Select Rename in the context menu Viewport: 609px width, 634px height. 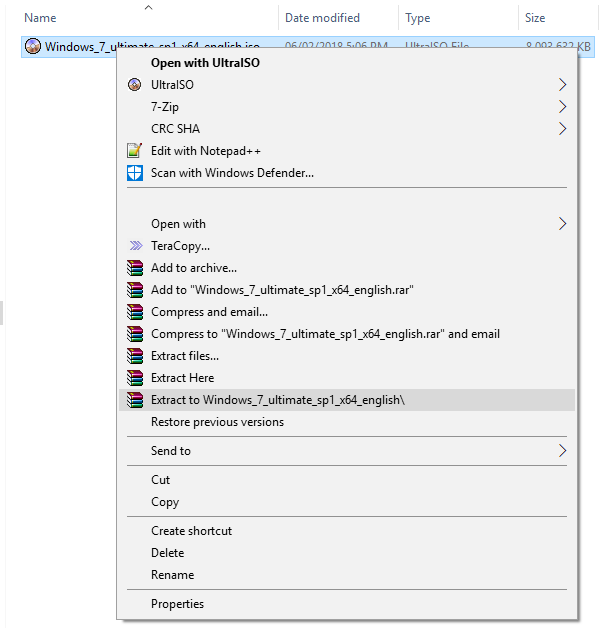(172, 575)
